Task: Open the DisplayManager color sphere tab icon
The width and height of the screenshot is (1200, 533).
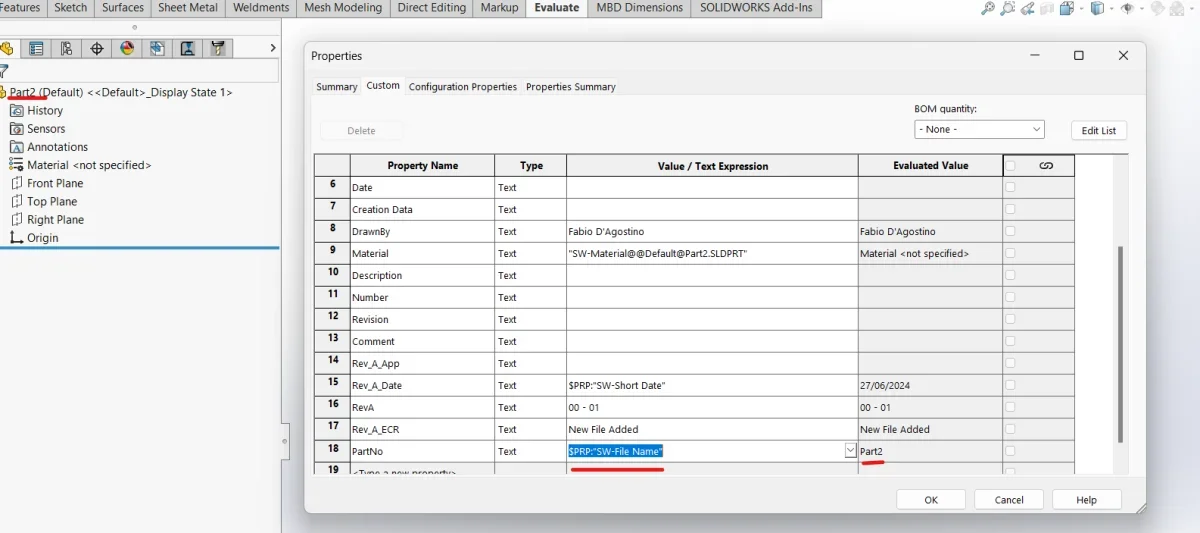Action: (127, 48)
